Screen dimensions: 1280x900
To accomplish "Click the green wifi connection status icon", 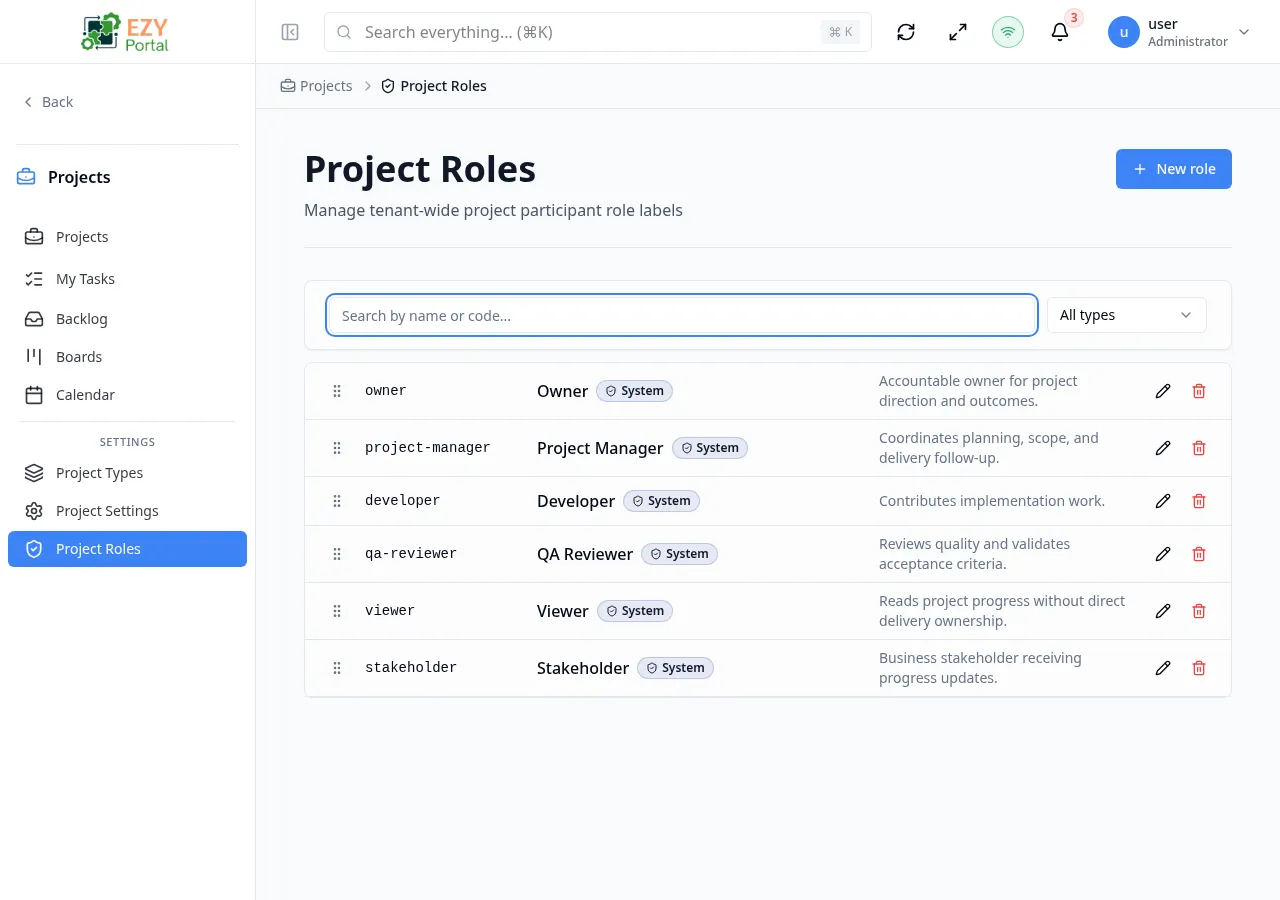I will coord(1008,32).
